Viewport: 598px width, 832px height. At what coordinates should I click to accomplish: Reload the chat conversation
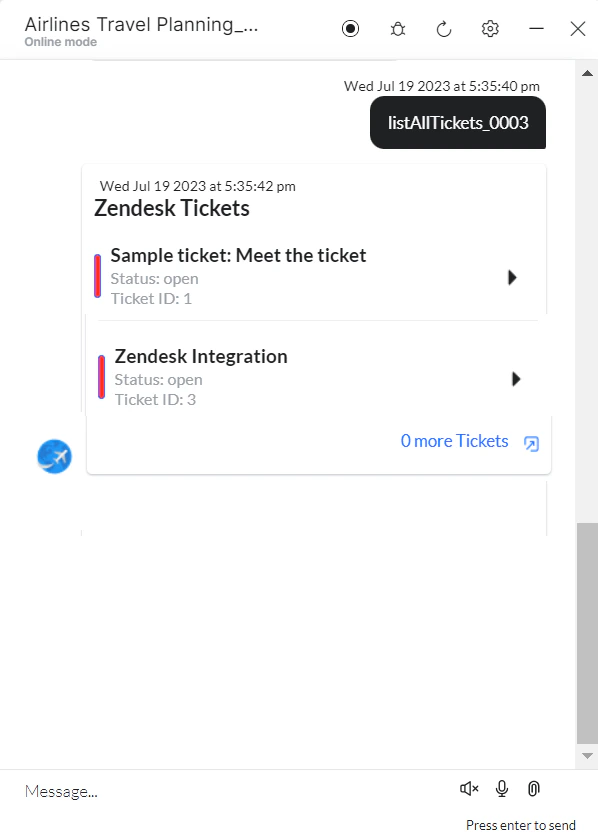(x=443, y=28)
